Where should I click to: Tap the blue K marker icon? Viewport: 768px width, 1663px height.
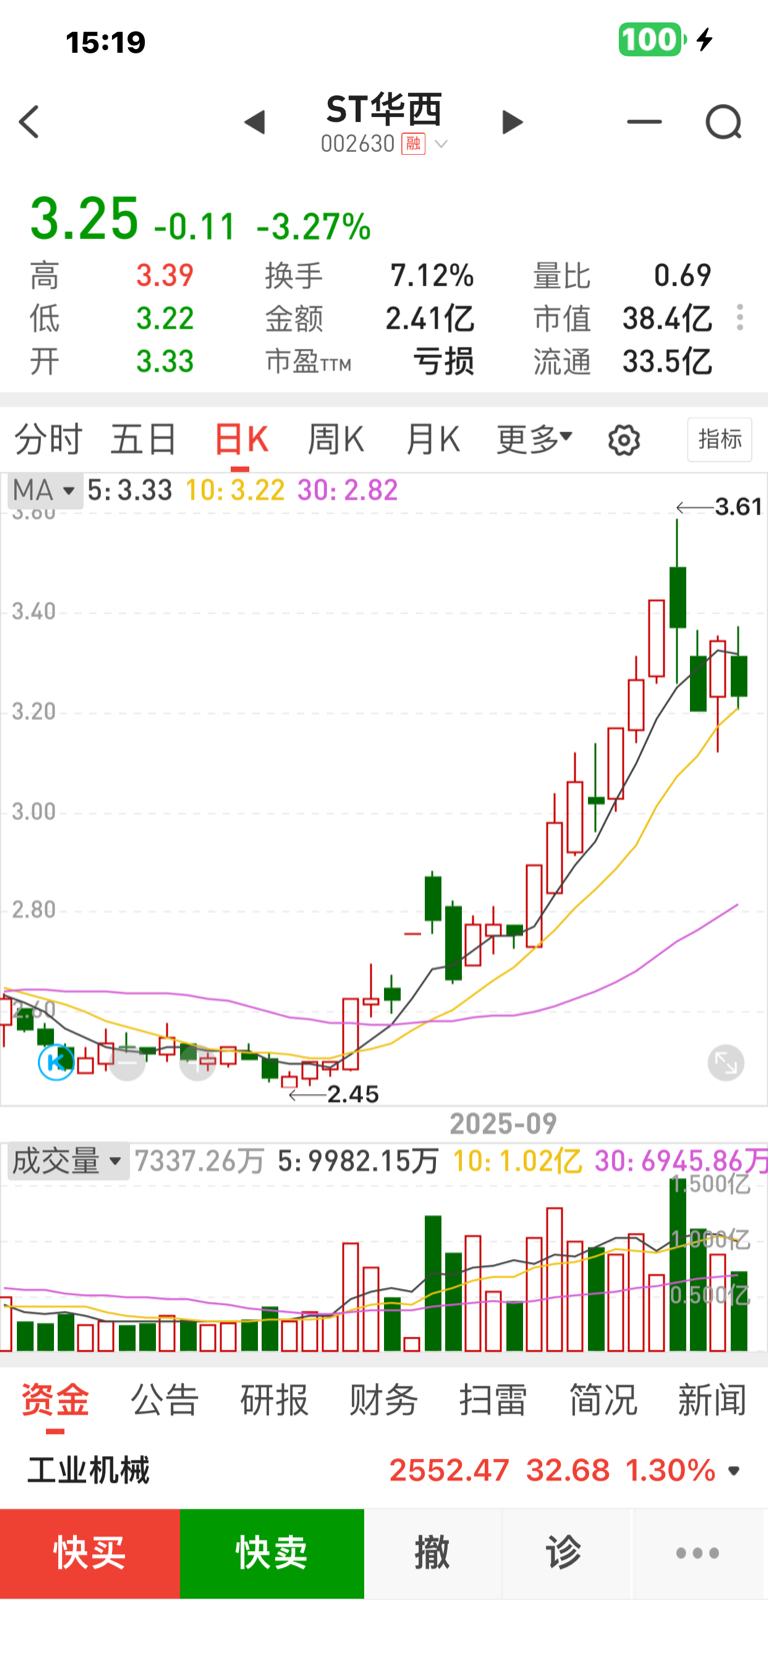pos(56,1061)
